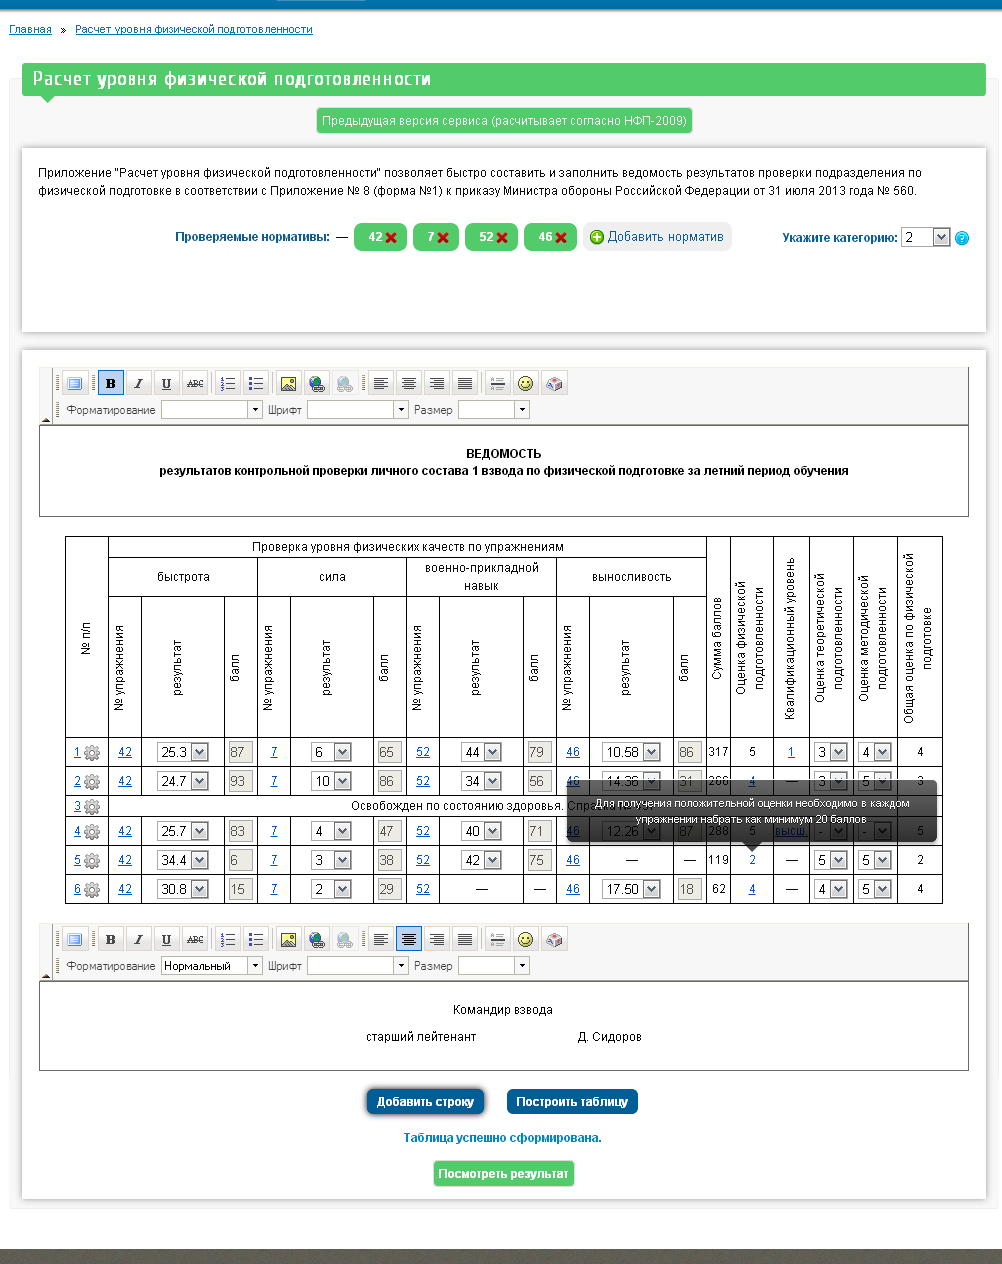Open result dropdown showing 17.50
1002x1264 pixels.
click(632, 889)
